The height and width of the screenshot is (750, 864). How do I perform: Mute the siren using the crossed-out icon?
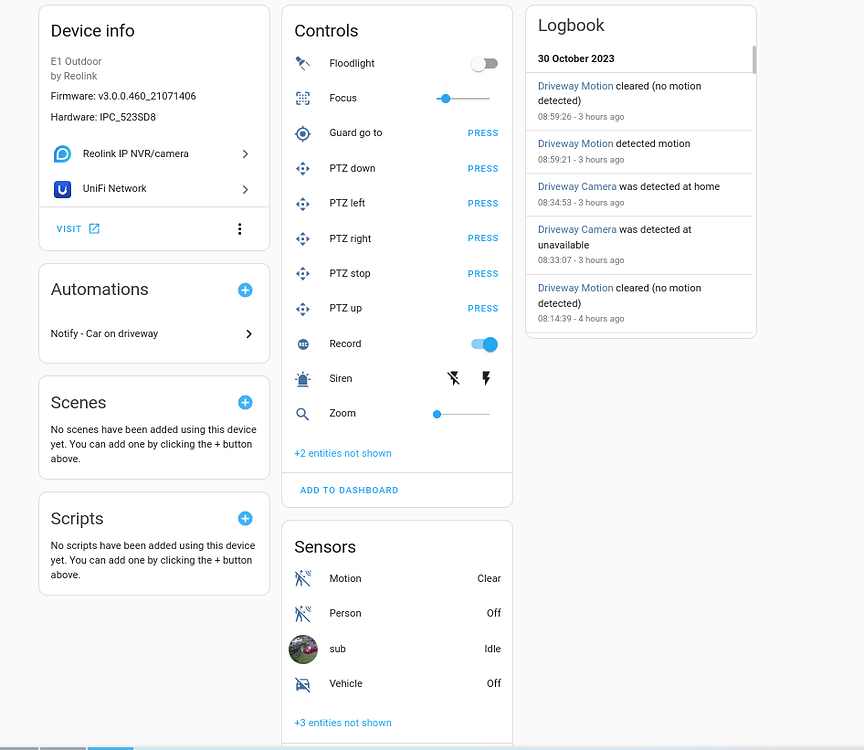(453, 378)
